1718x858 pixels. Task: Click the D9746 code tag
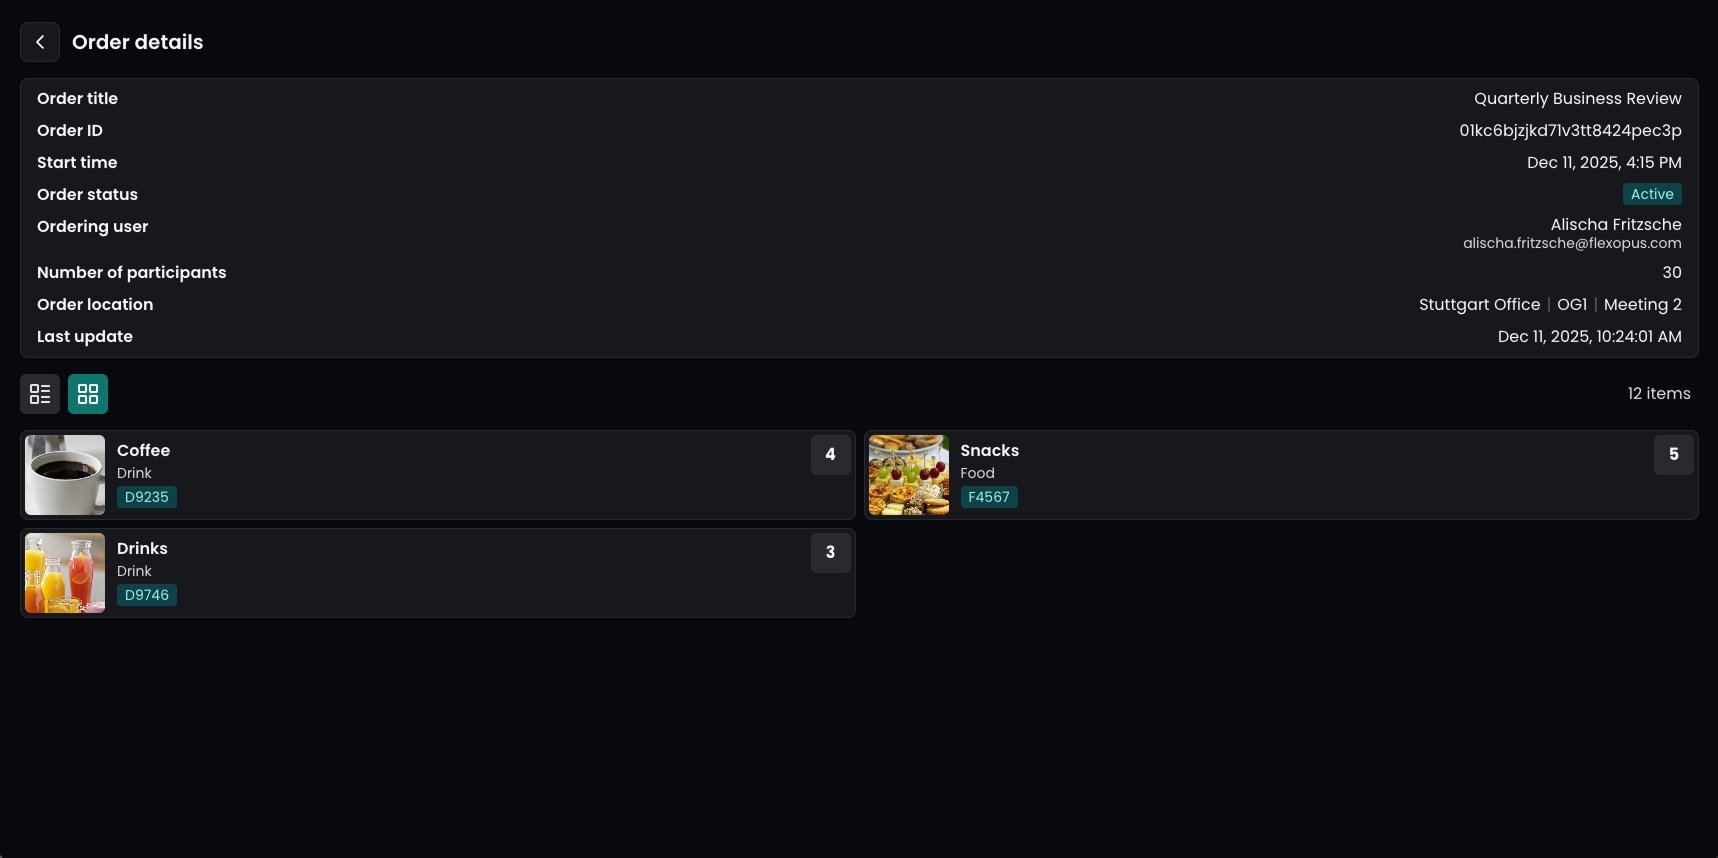[147, 595]
